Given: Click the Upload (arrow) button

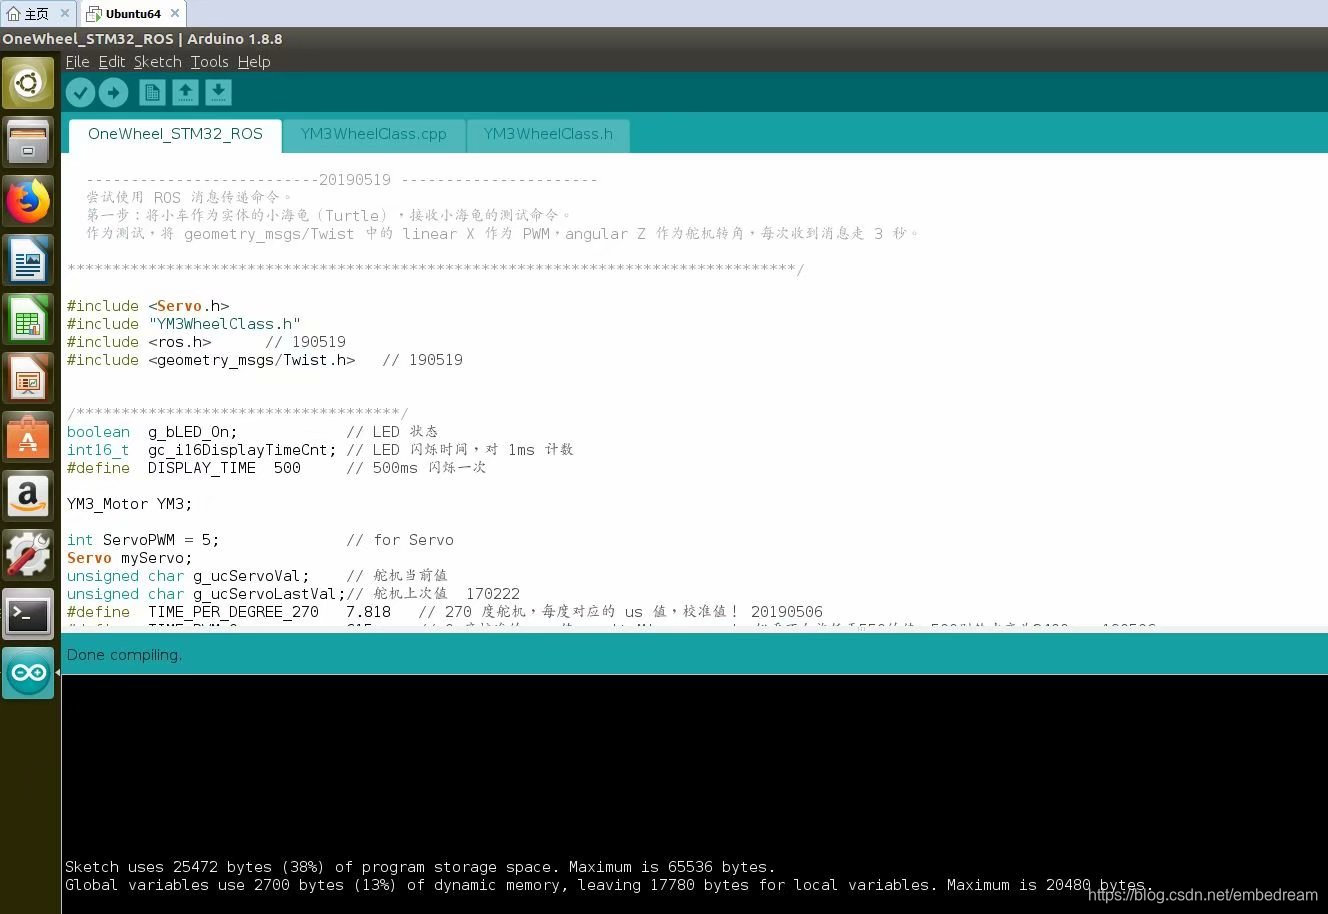Looking at the screenshot, I should (x=113, y=93).
